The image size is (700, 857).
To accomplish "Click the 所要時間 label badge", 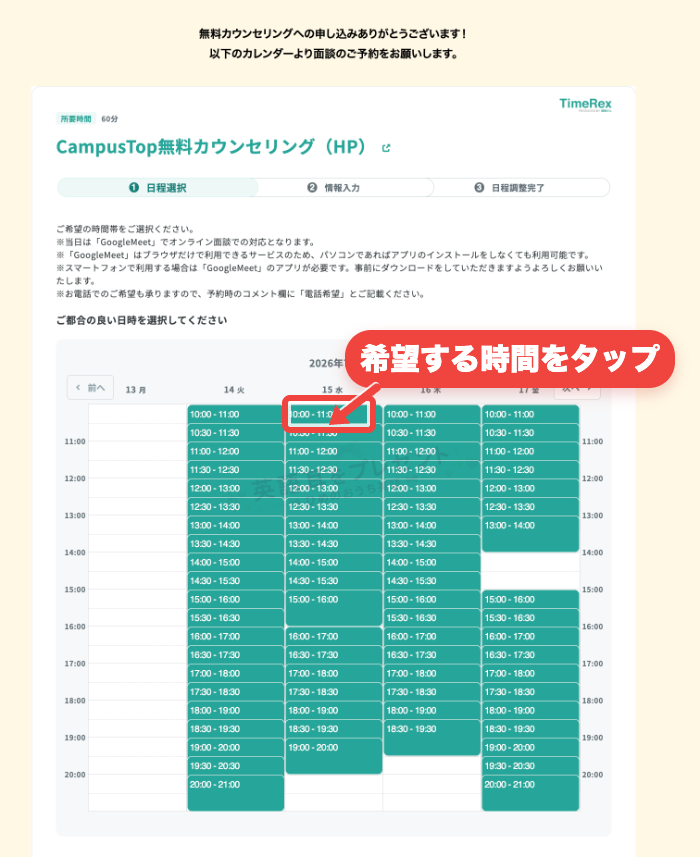I will 76,119.
